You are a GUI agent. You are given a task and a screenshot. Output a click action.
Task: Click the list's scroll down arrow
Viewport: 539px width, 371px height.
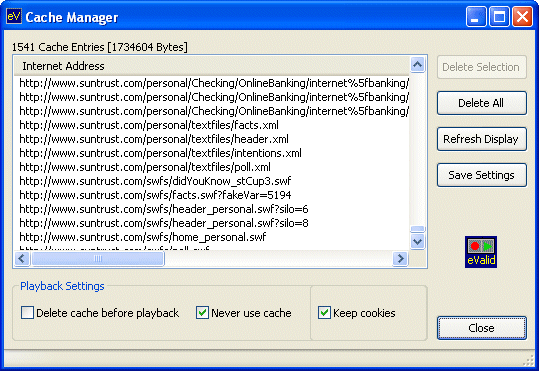(x=417, y=241)
